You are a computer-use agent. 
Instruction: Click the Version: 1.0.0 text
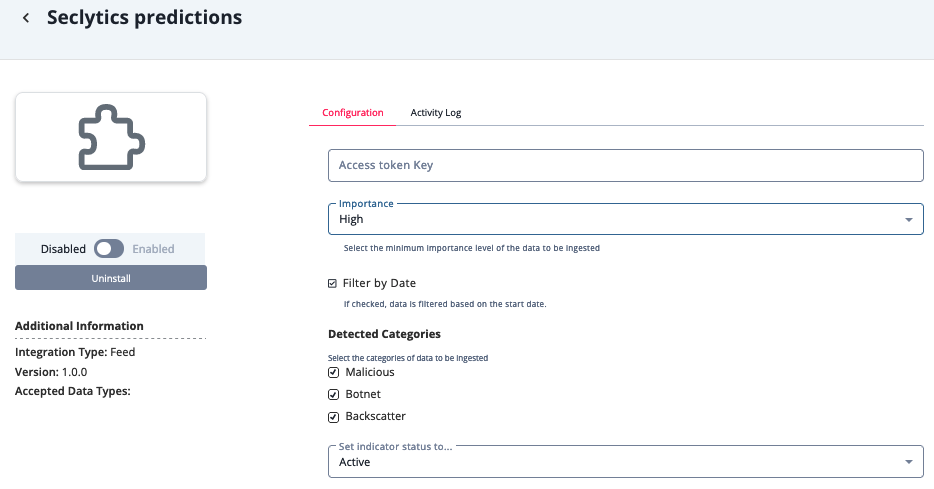(x=51, y=372)
